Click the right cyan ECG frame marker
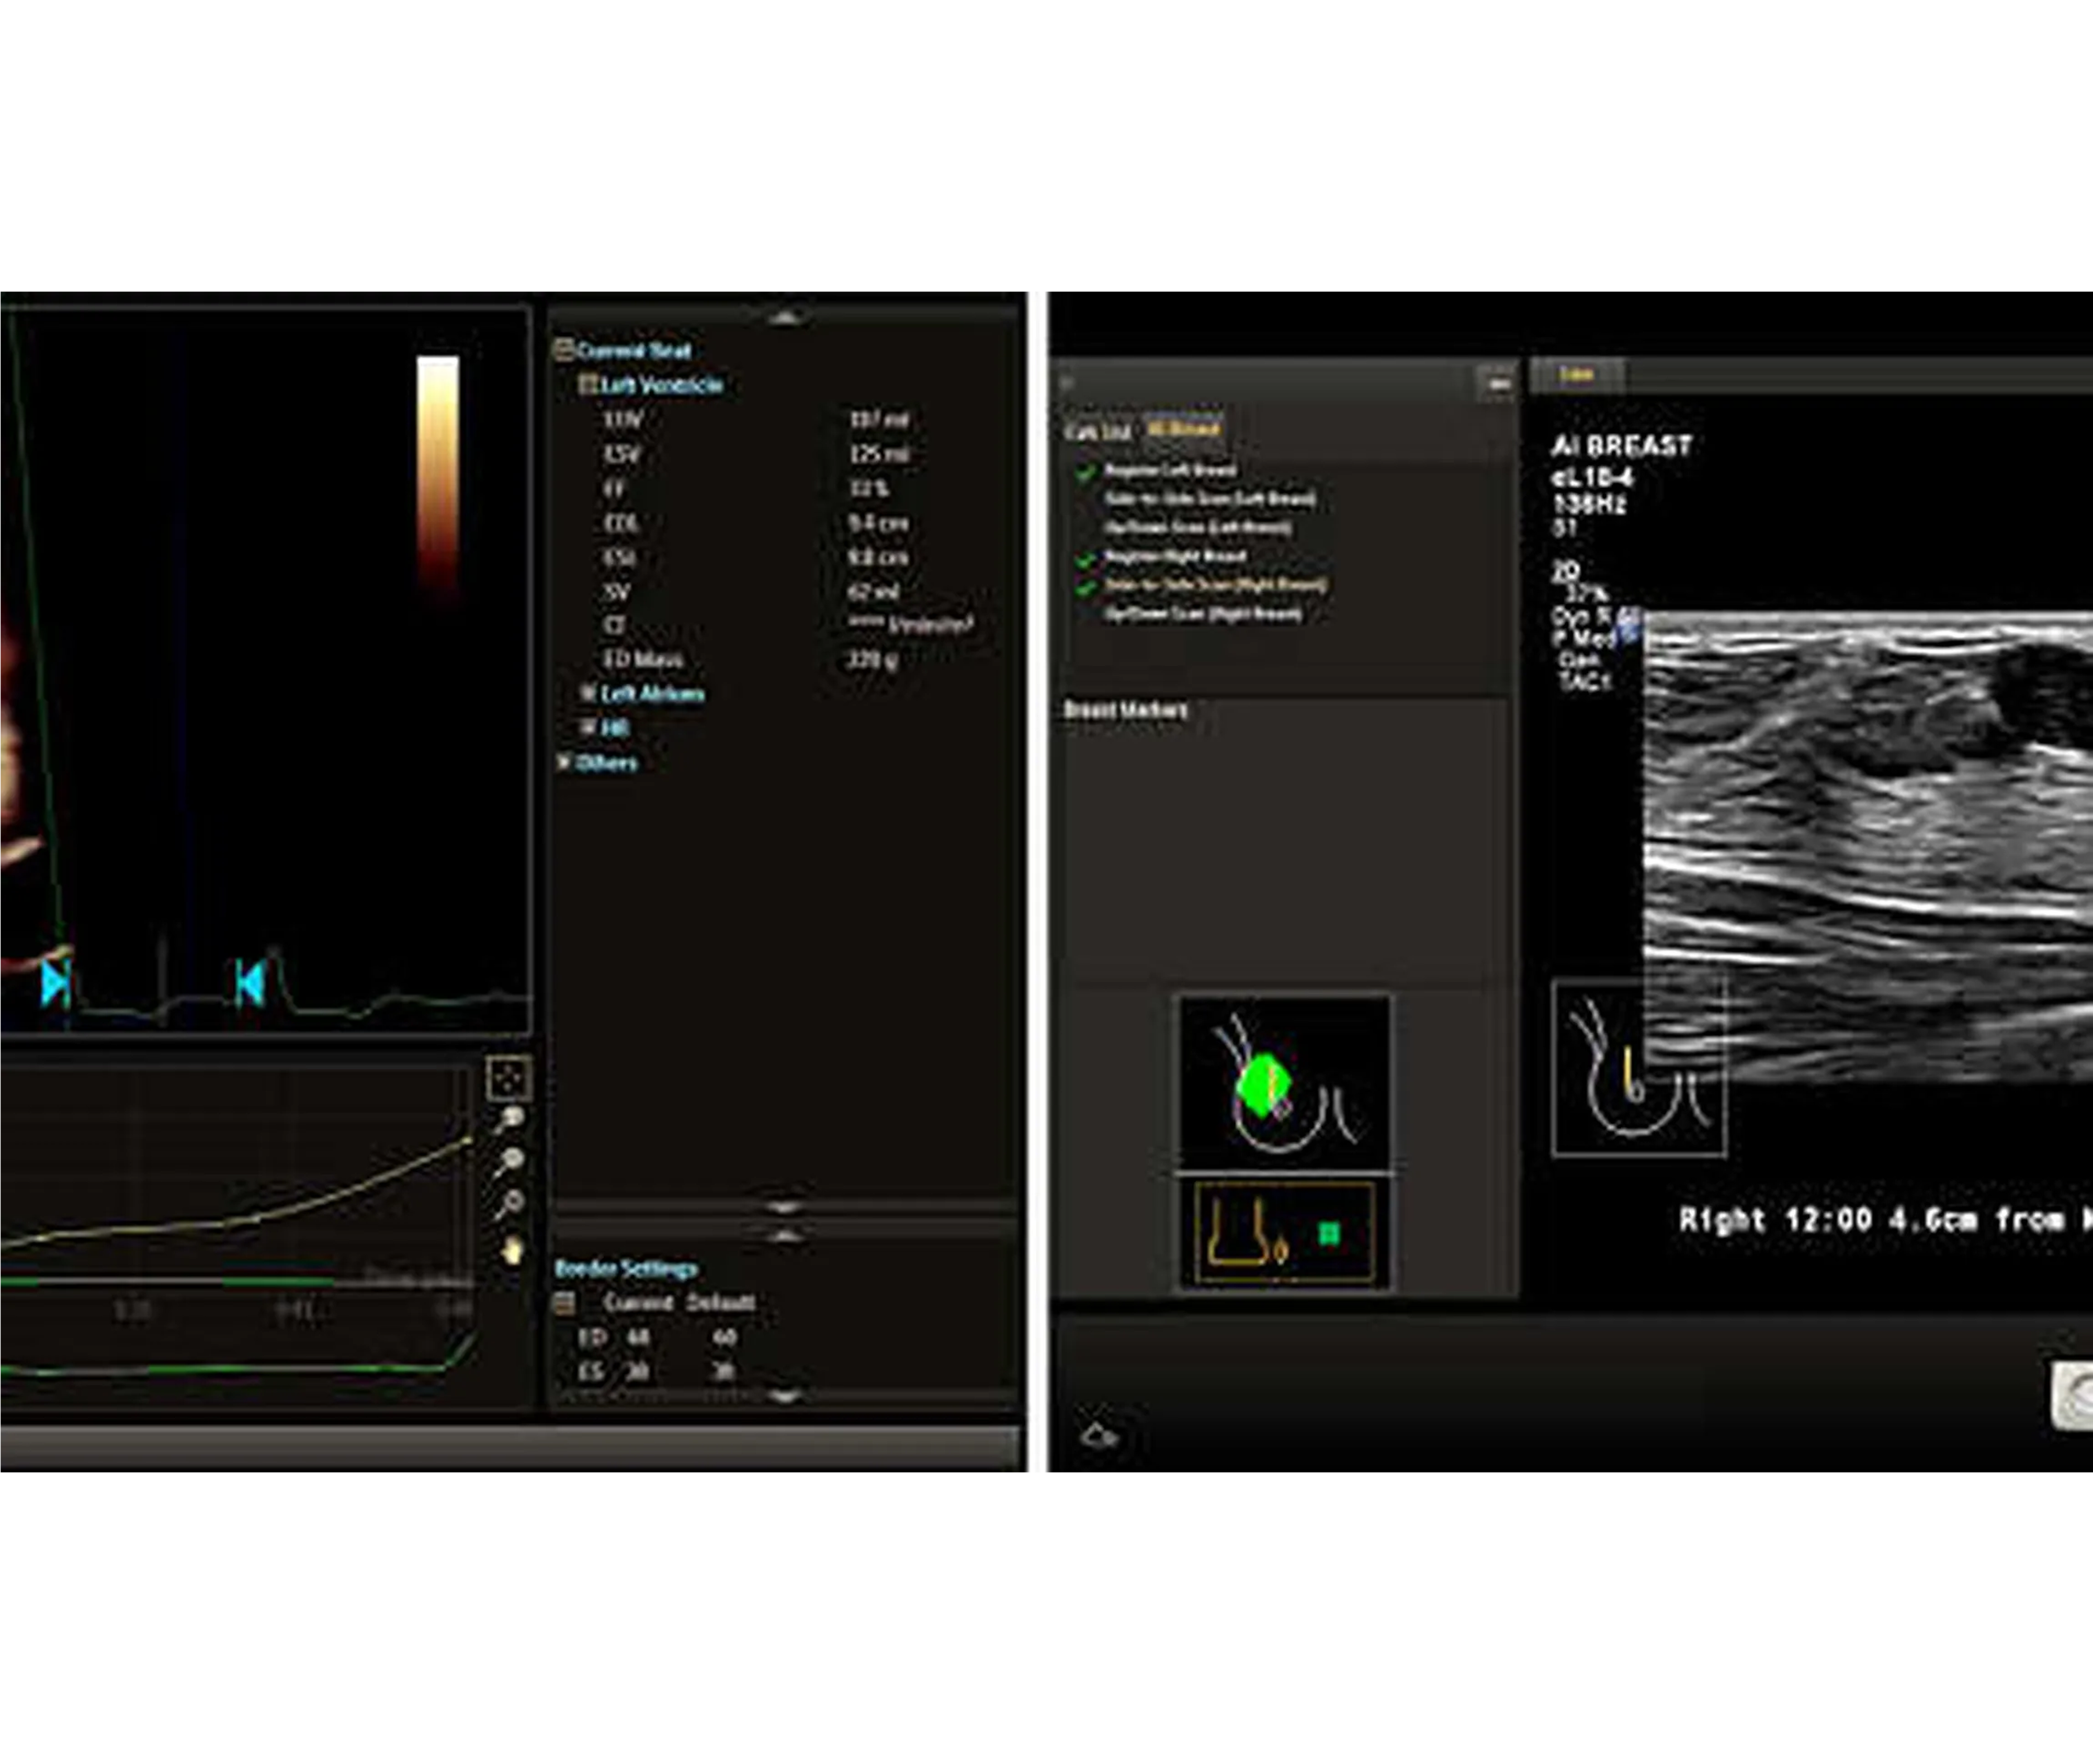This screenshot has height=1764, width=2093. tap(250, 984)
